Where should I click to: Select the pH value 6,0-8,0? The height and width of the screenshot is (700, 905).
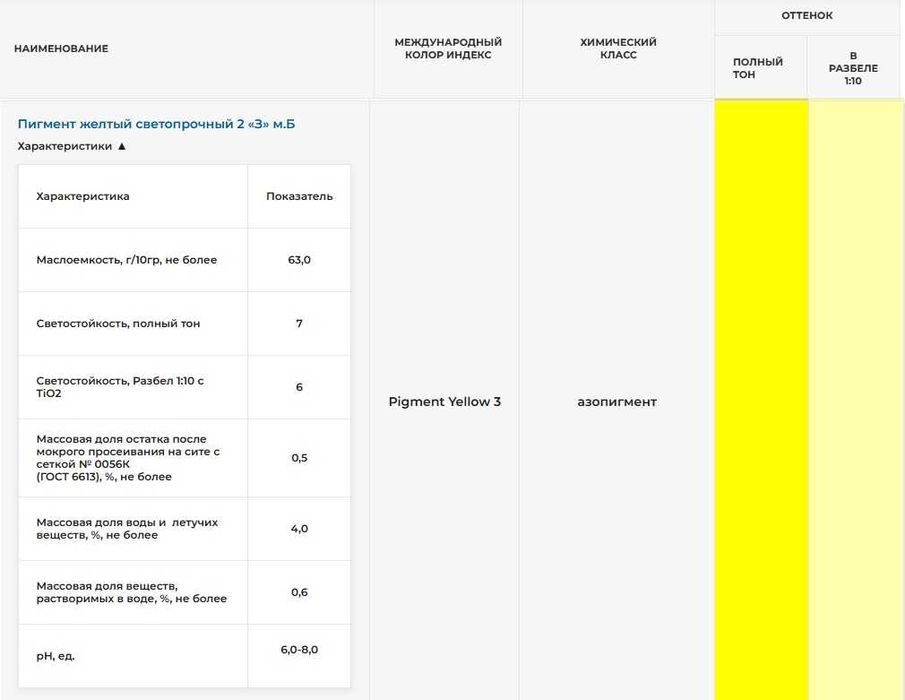(299, 649)
